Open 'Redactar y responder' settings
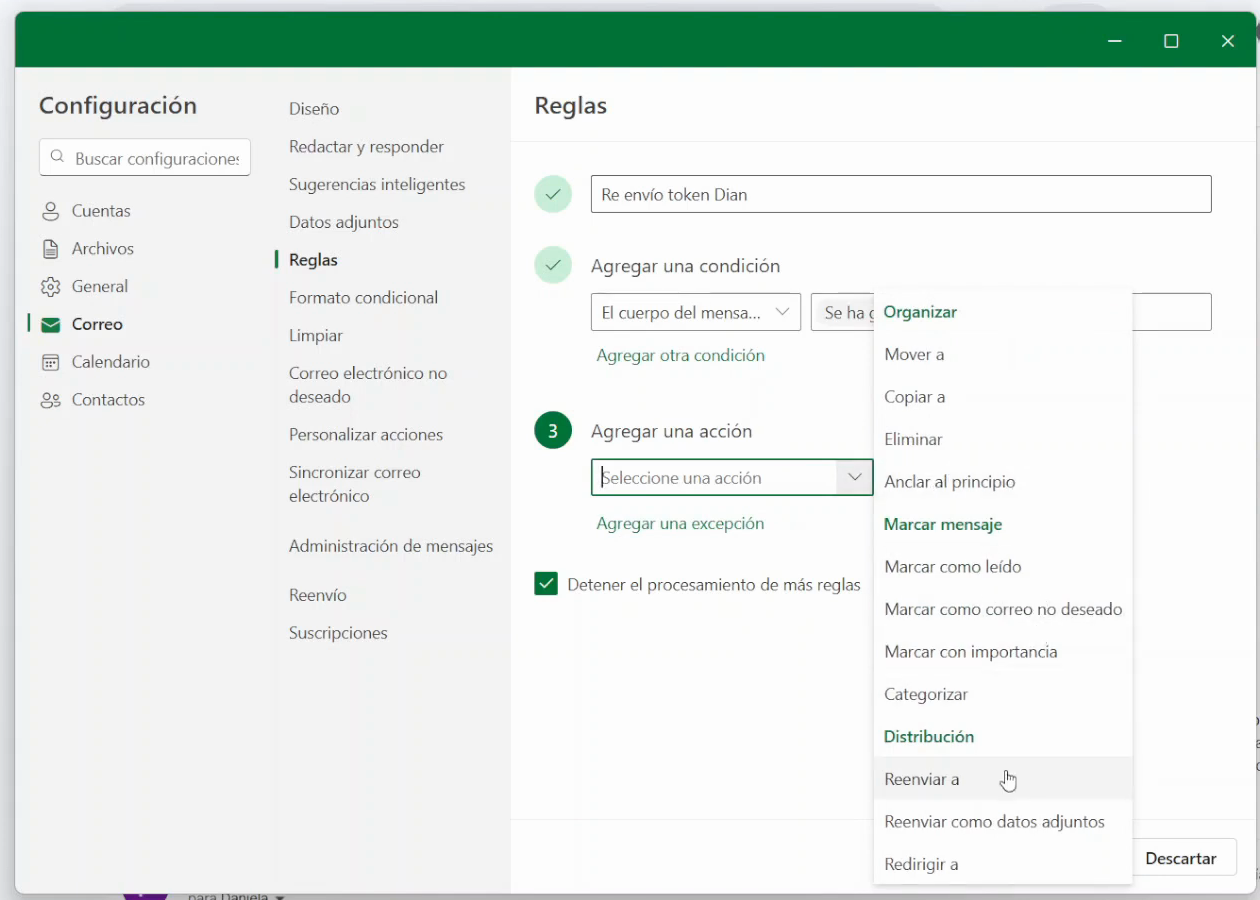The height and width of the screenshot is (900, 1260). [x=366, y=147]
